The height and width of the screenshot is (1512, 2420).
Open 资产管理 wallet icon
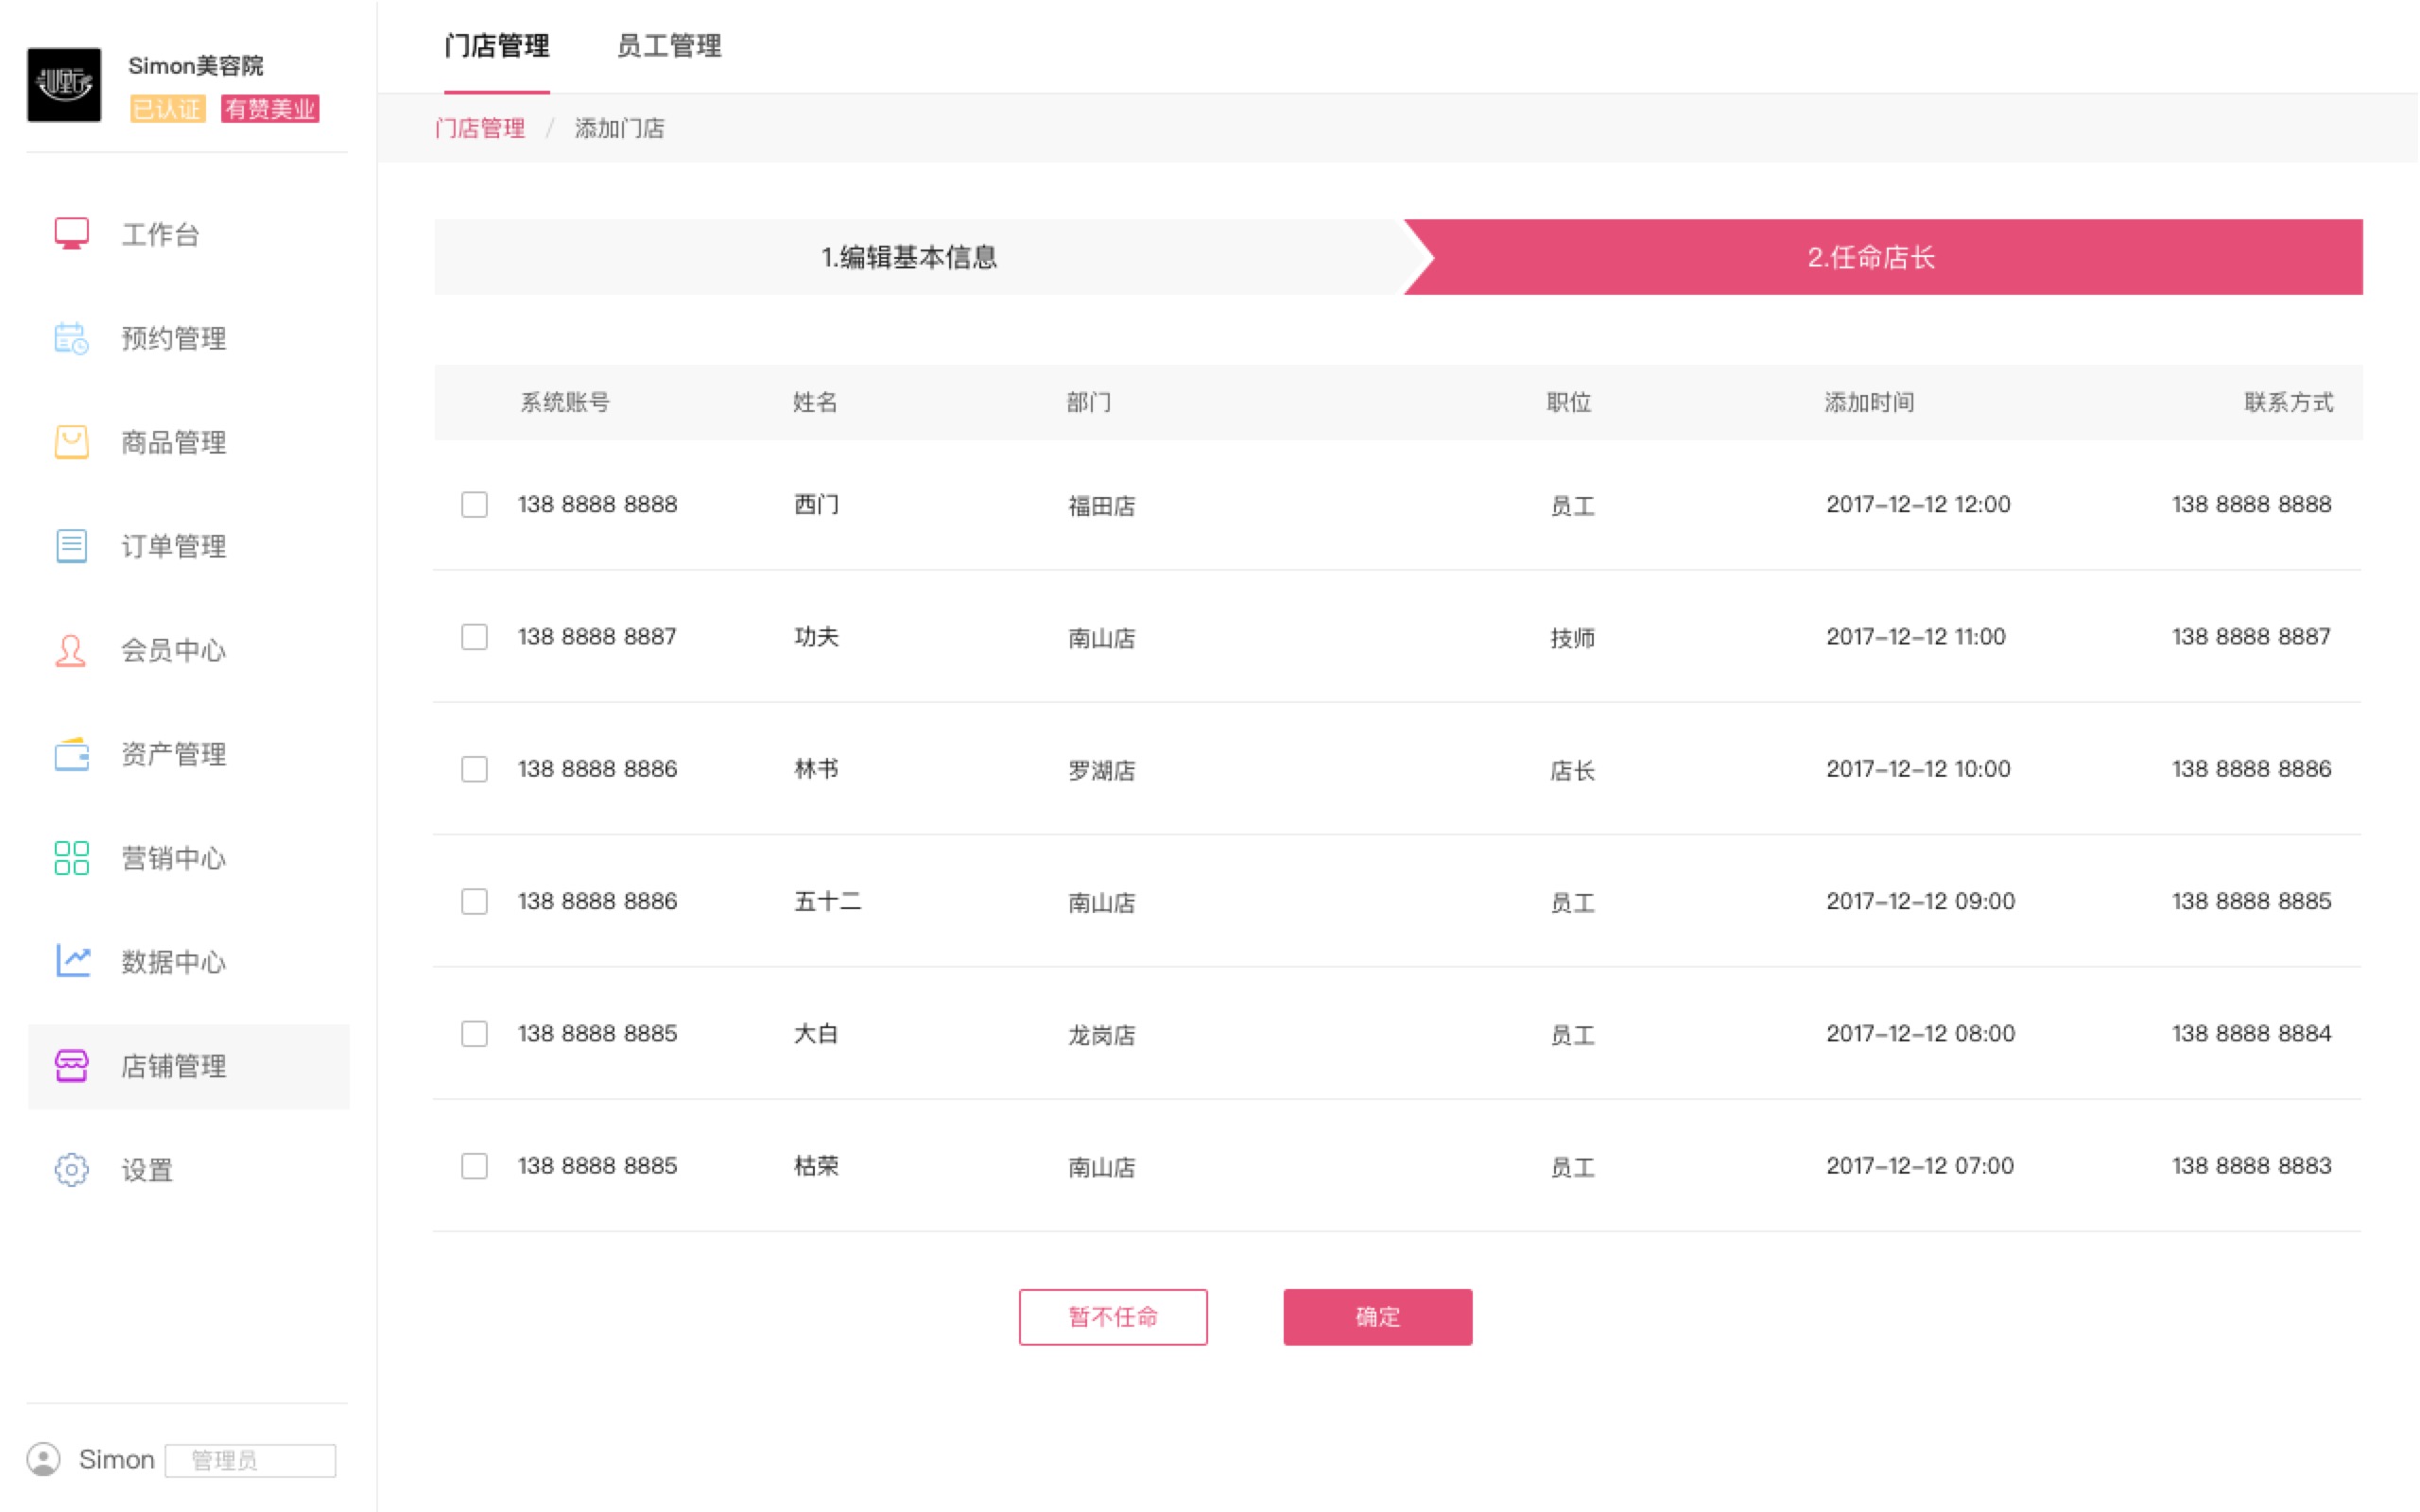[71, 754]
